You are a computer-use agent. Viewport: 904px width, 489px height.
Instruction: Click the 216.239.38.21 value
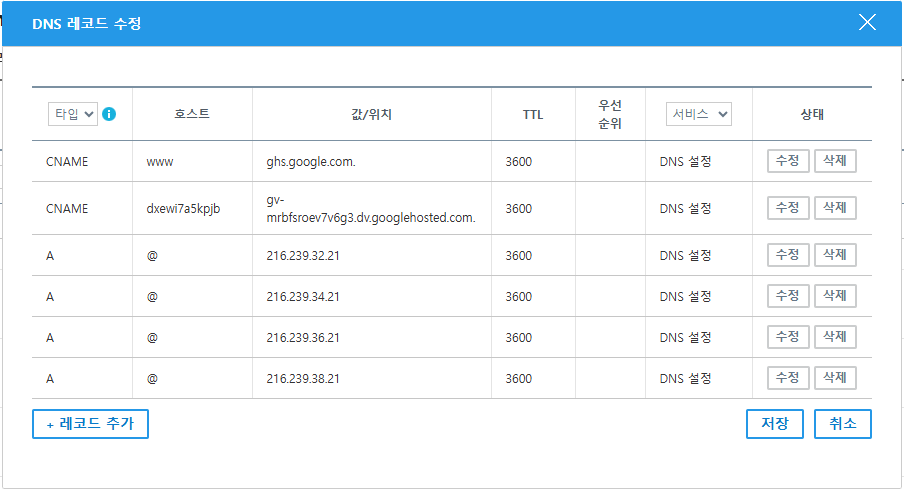tap(303, 378)
